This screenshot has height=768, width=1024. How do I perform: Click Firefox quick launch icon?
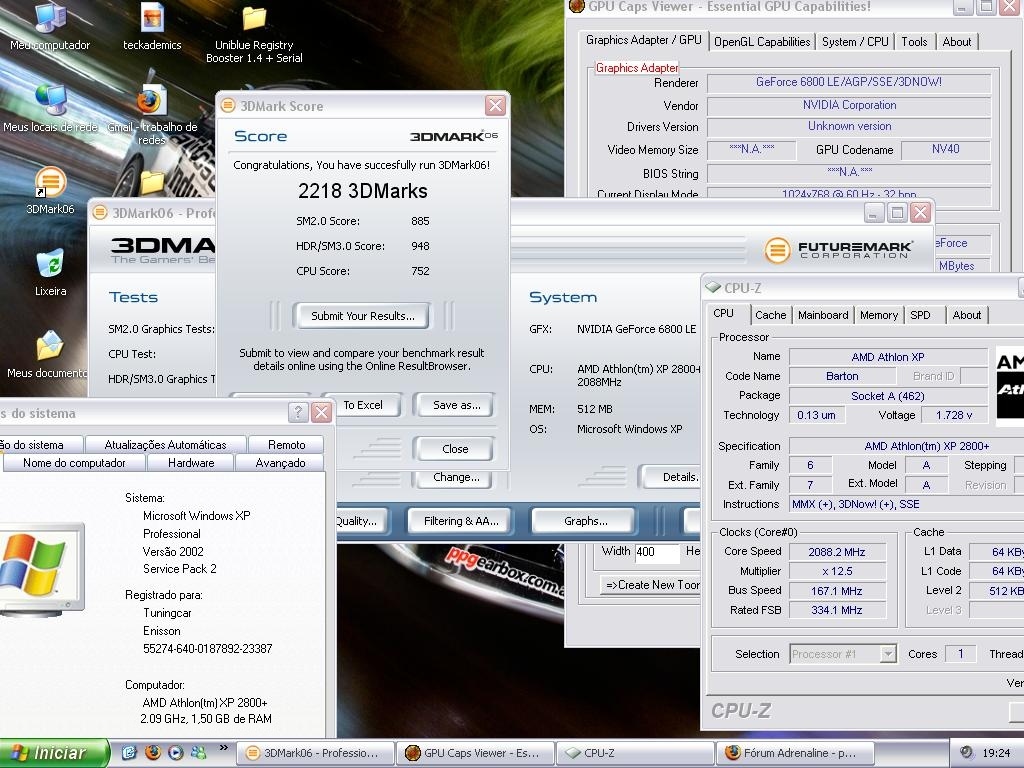point(153,753)
